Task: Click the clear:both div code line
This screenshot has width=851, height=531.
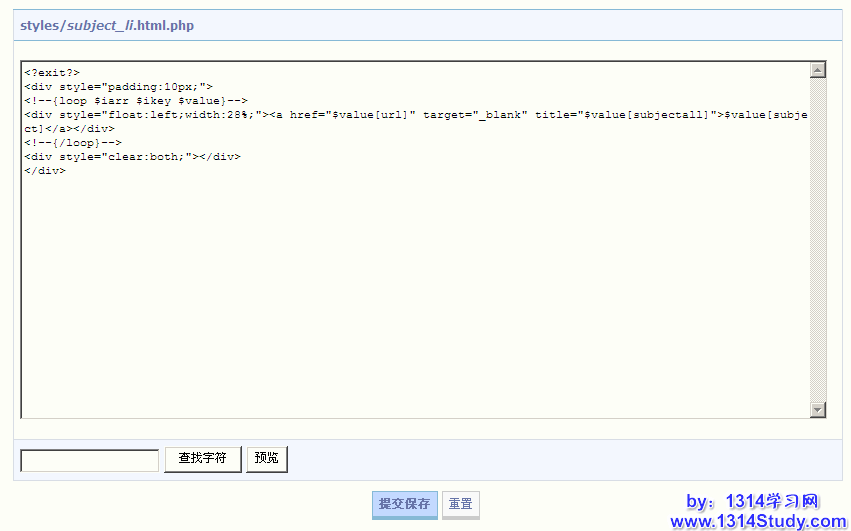Action: (x=133, y=157)
